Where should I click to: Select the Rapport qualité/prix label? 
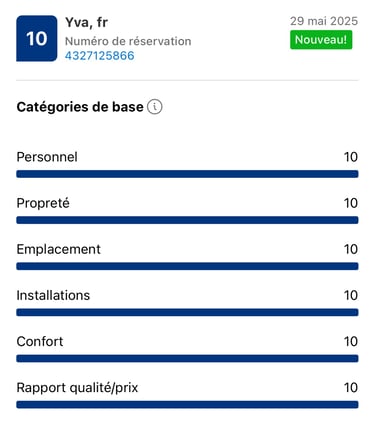[77, 388]
